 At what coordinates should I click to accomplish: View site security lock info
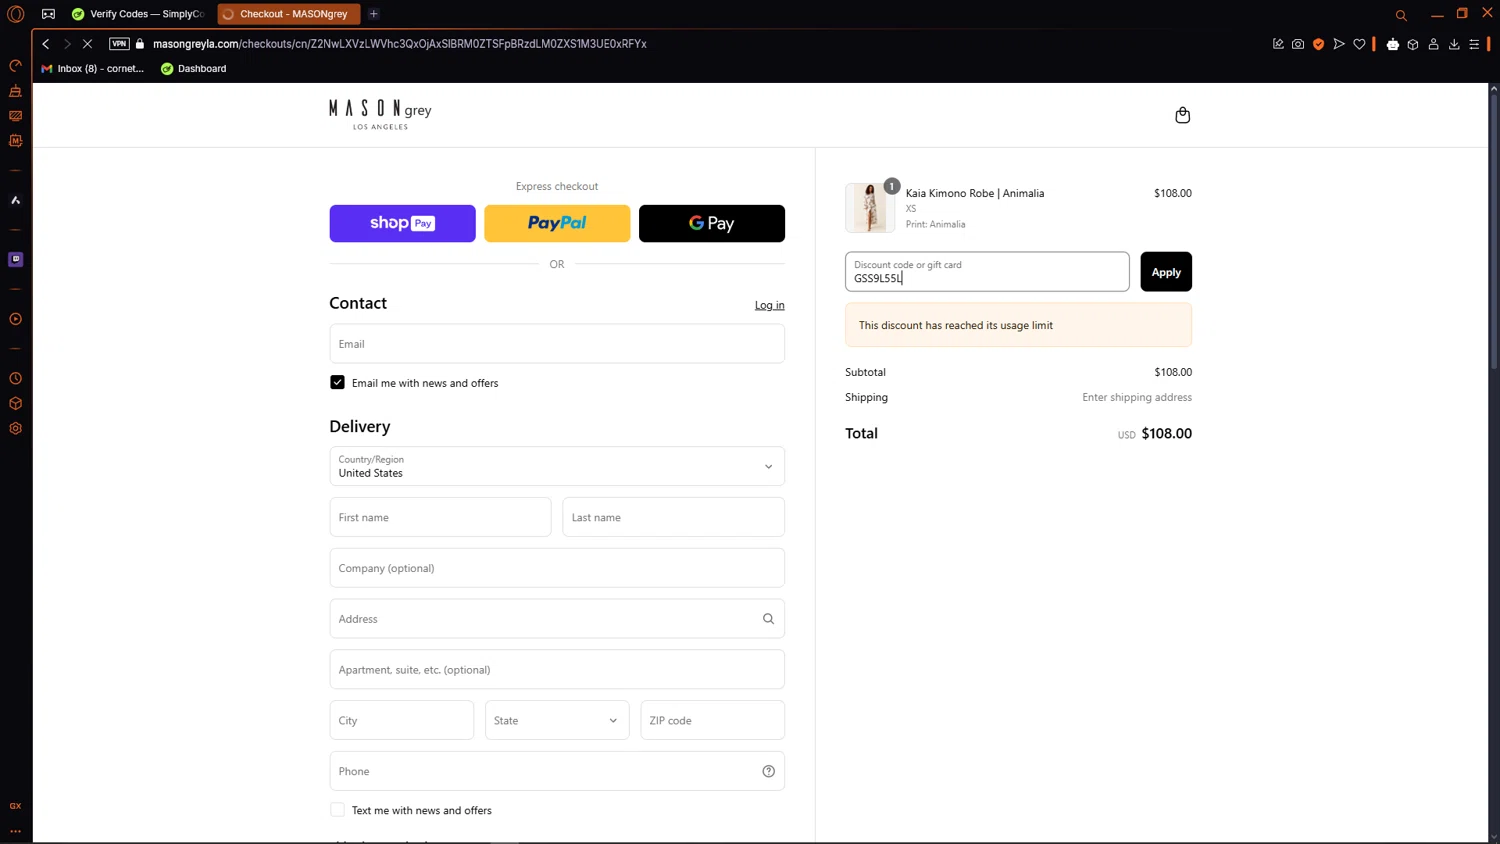coord(140,44)
